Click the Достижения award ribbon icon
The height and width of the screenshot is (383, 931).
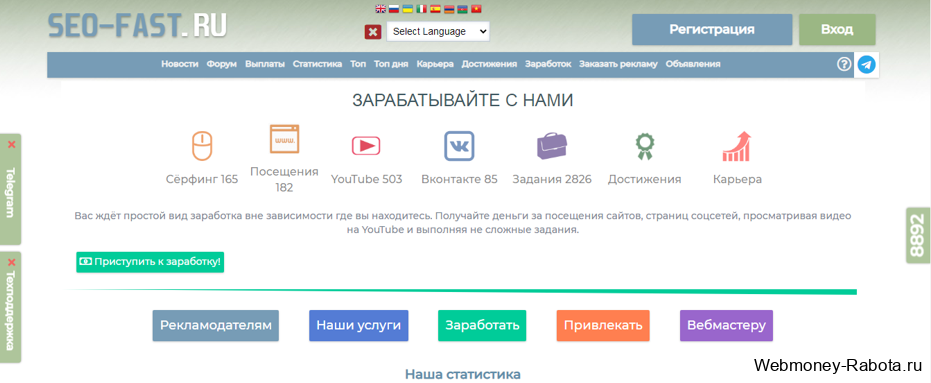pyautogui.click(x=644, y=146)
